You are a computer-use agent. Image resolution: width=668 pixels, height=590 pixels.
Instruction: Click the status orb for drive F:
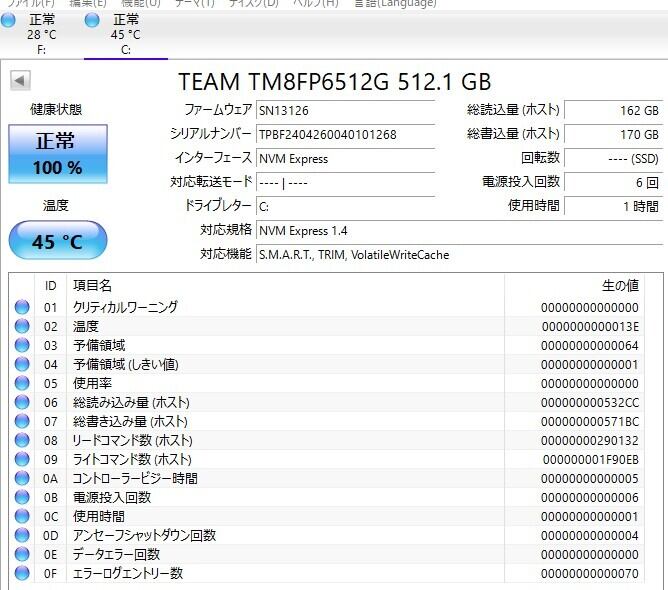pos(8,21)
